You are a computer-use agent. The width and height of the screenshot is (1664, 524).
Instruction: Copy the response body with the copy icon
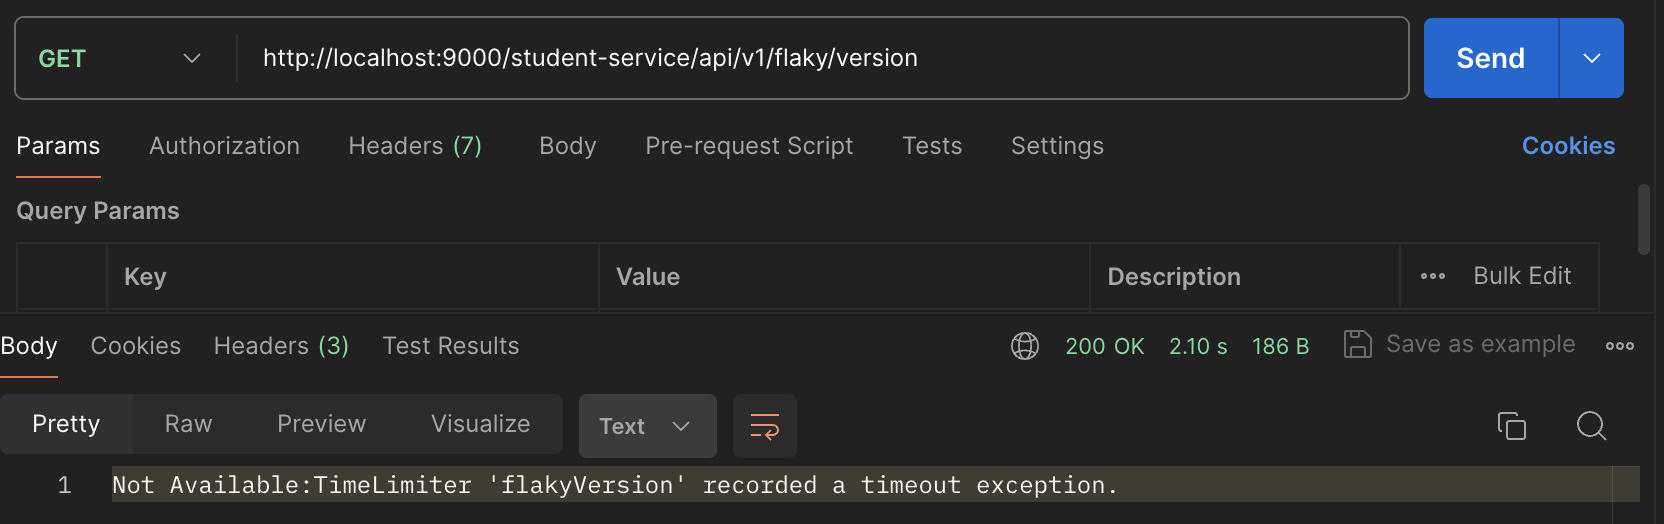[1511, 426]
